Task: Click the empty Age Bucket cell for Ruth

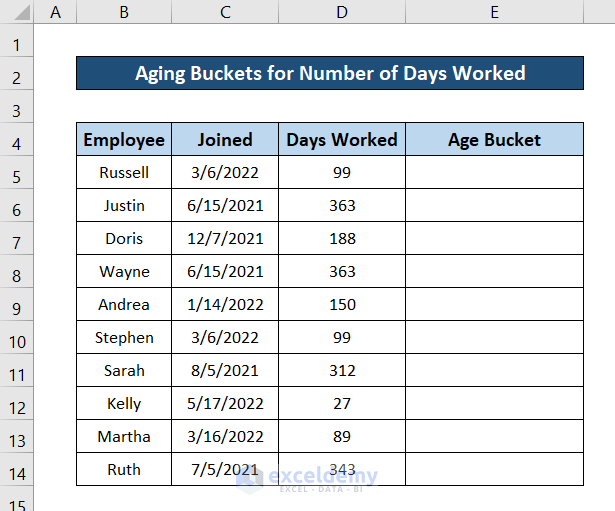Action: point(494,470)
